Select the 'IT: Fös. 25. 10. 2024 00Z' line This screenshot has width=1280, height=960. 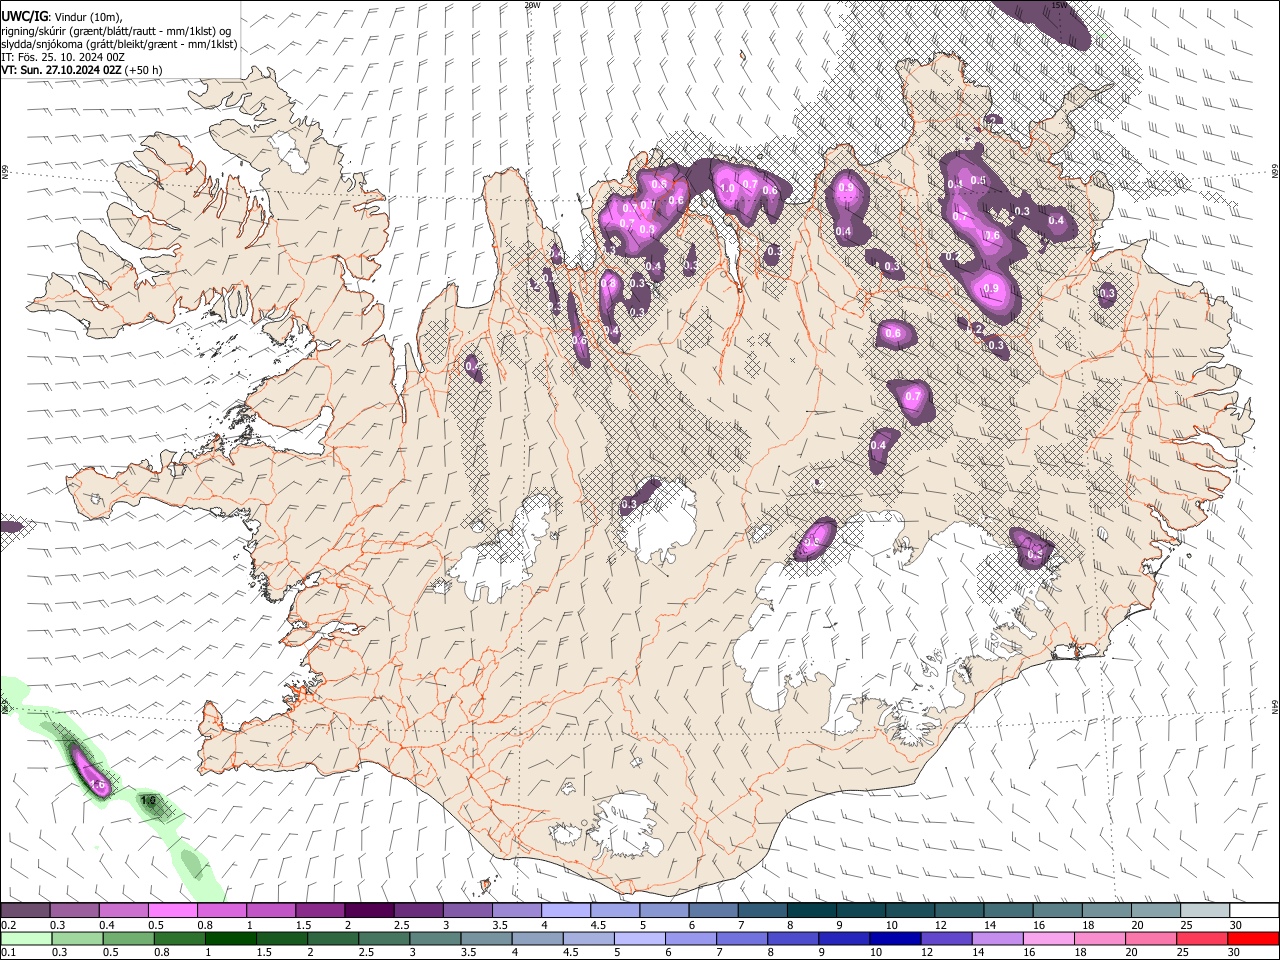63,57
